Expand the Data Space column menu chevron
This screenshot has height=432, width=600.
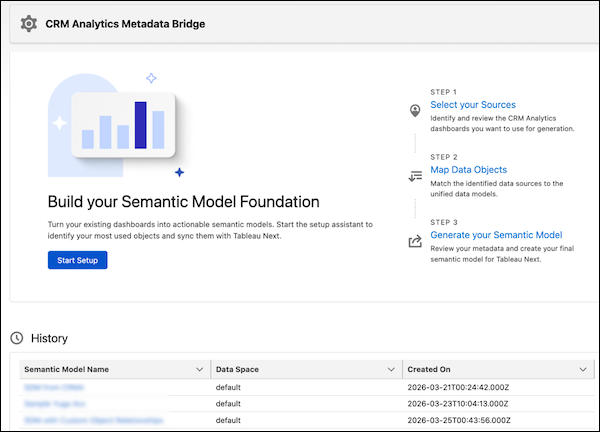(x=391, y=369)
